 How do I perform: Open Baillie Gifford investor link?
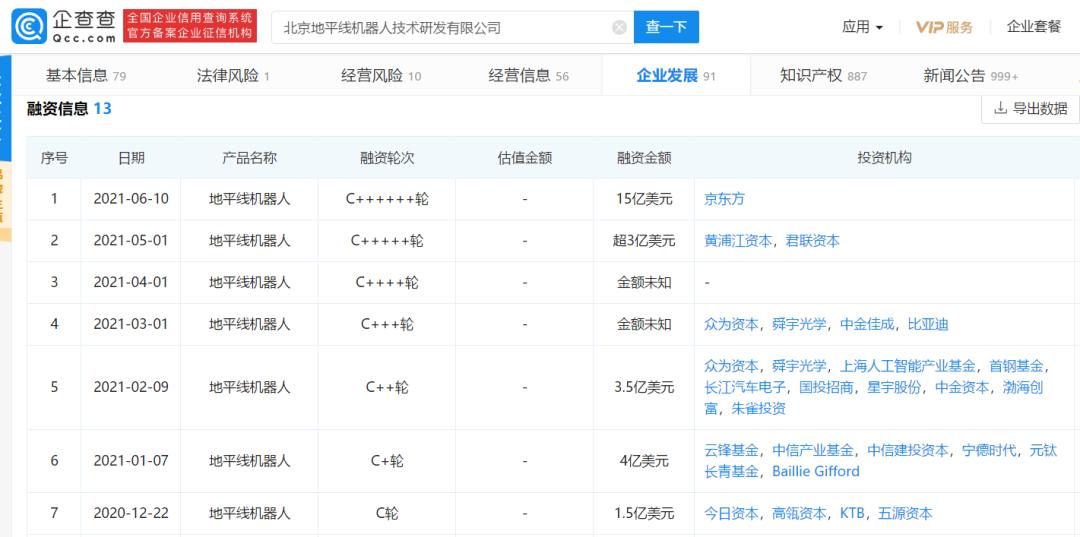pos(816,472)
